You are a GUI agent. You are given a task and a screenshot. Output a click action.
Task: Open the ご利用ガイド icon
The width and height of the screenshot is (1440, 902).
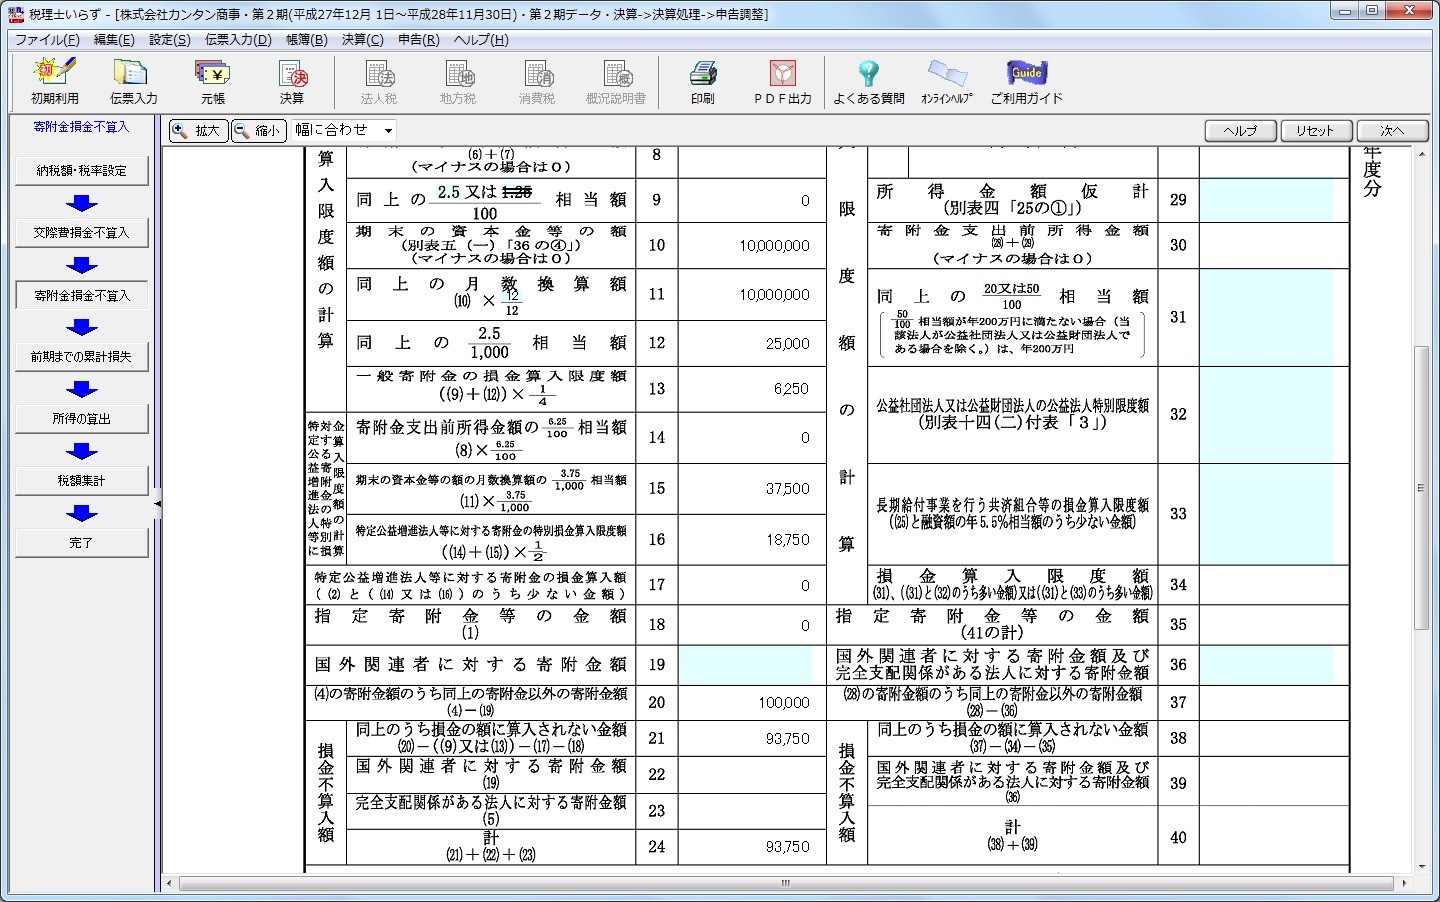point(1026,80)
